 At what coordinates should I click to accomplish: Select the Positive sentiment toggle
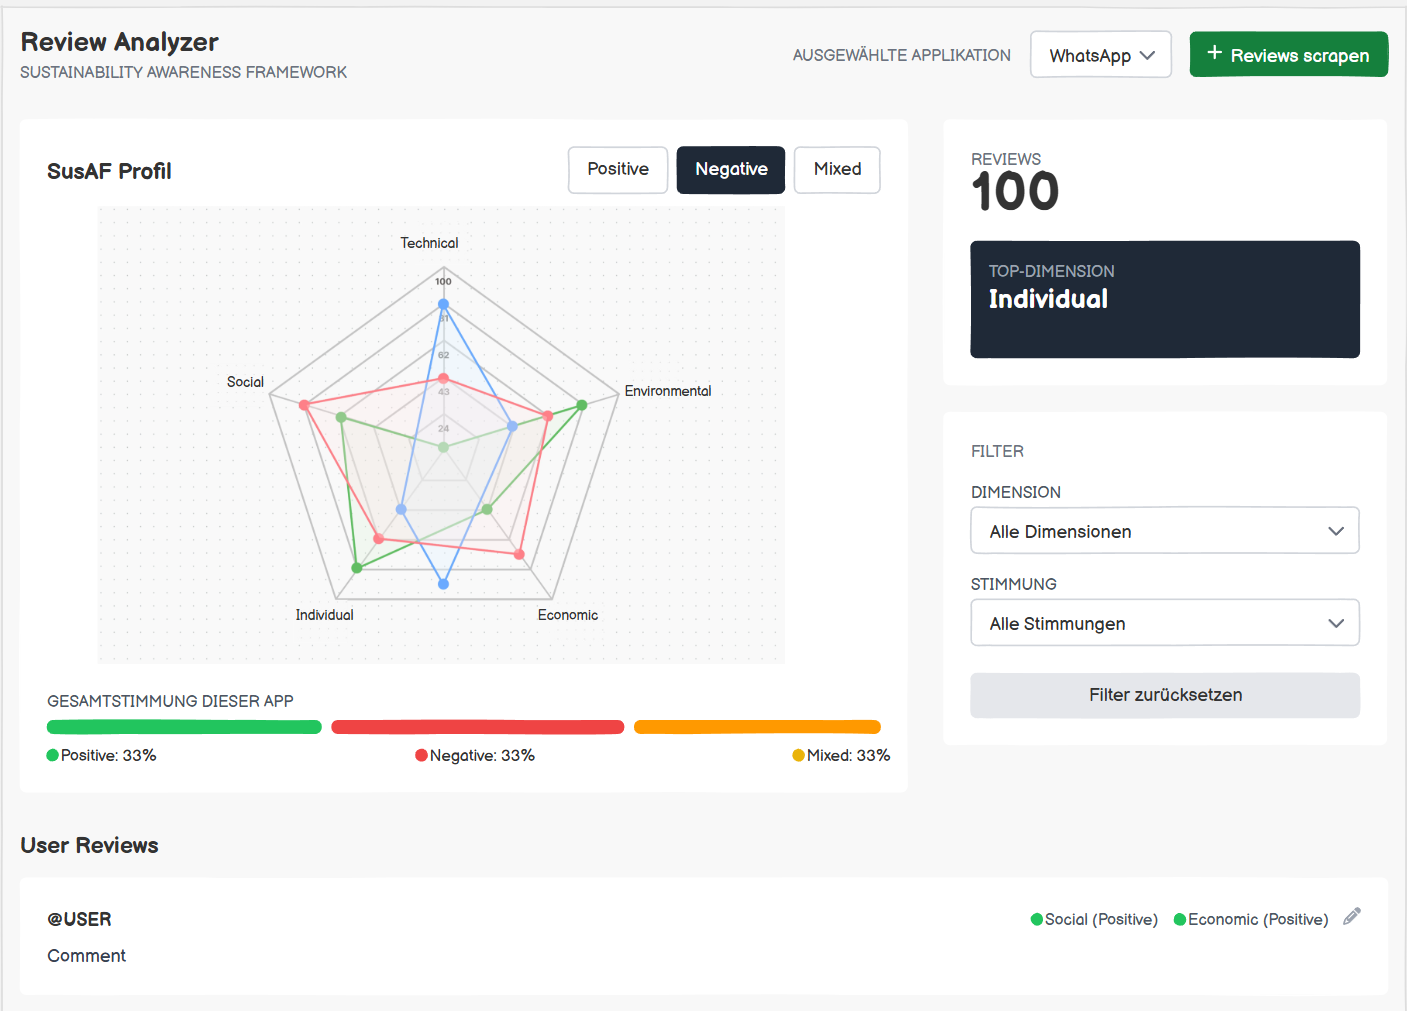click(x=618, y=170)
